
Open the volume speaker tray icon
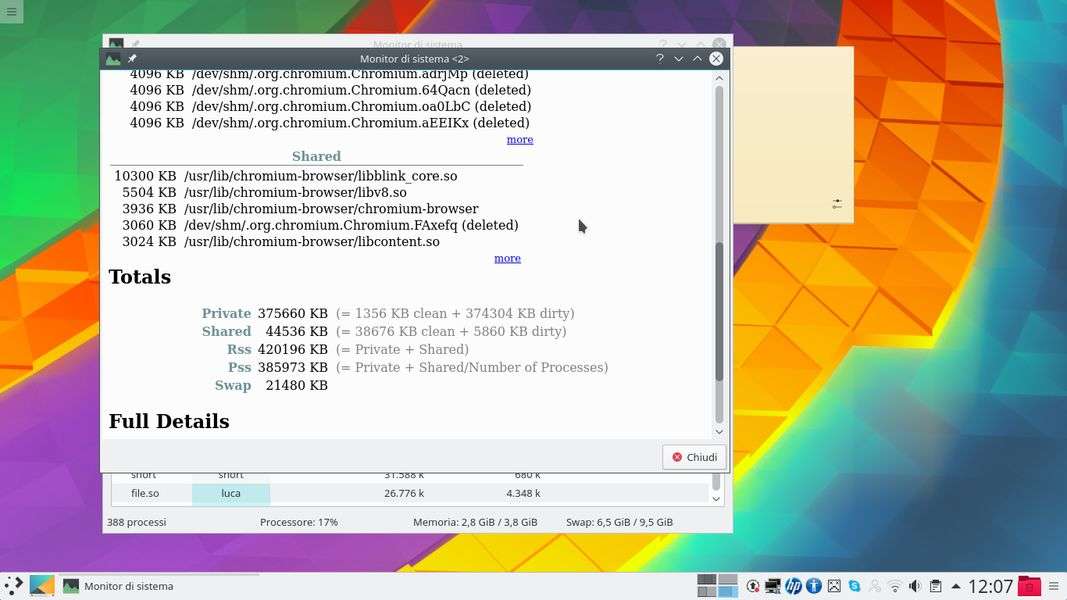[915, 586]
